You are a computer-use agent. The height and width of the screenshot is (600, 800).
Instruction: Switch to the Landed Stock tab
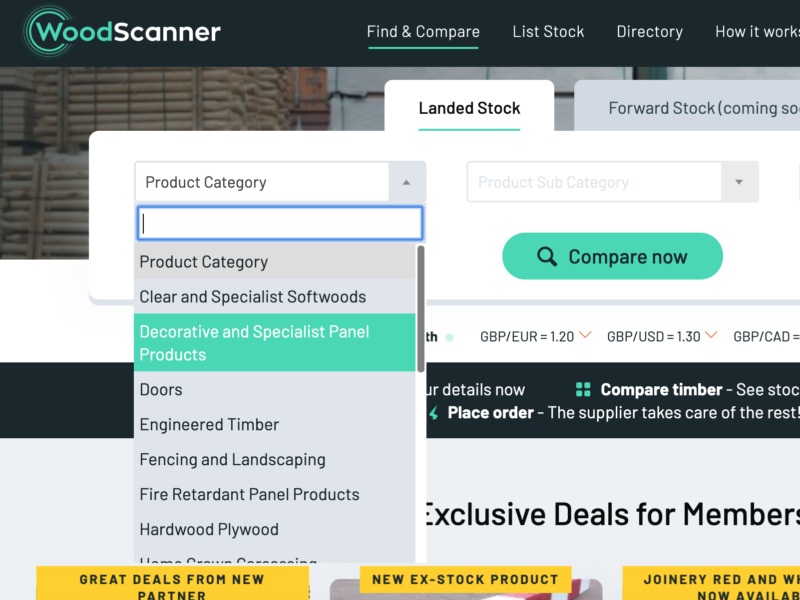(x=469, y=108)
